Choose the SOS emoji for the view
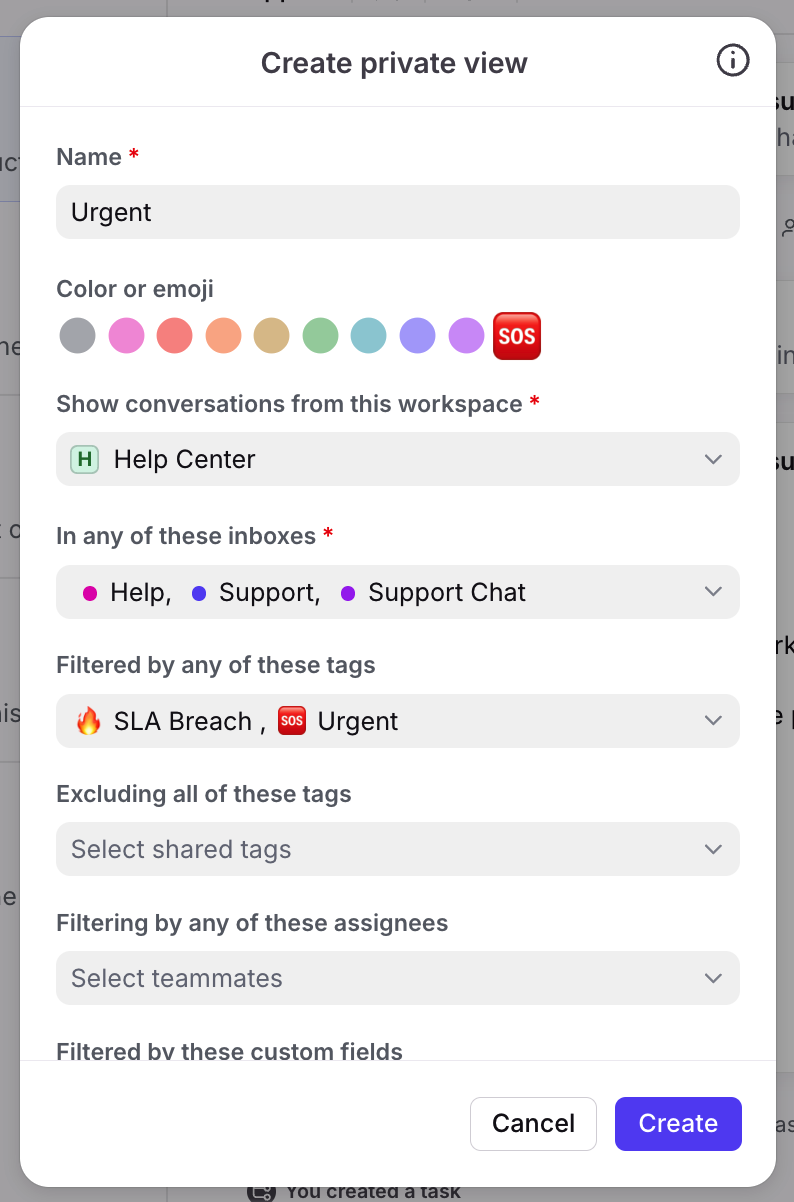This screenshot has width=794, height=1202. coord(517,336)
